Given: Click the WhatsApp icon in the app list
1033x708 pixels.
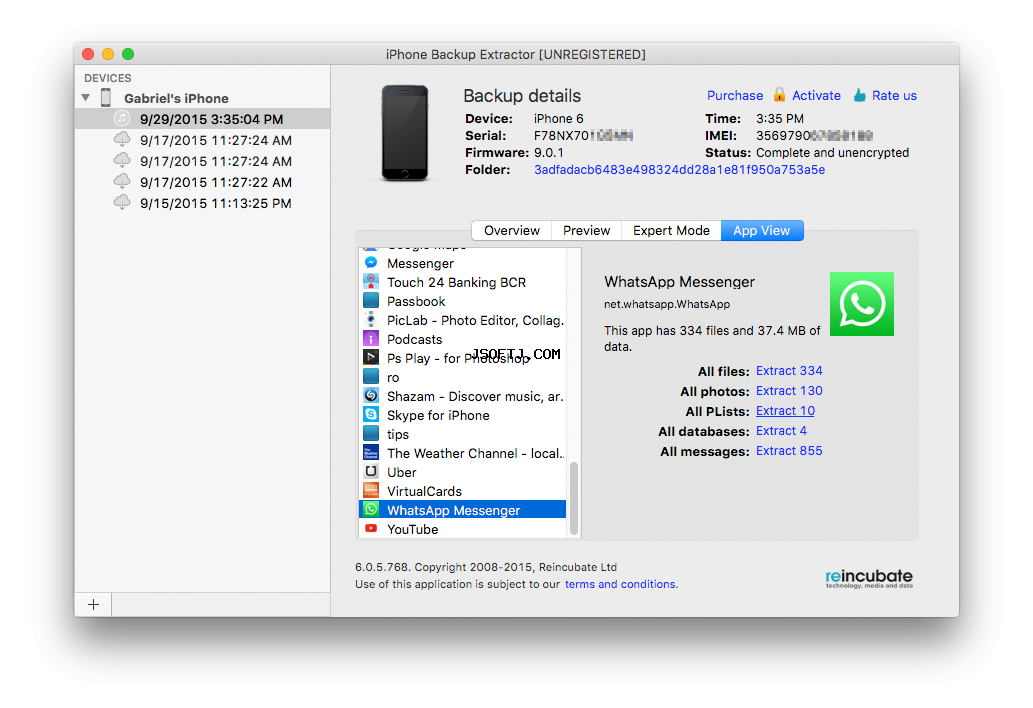Looking at the screenshot, I should pos(371,510).
